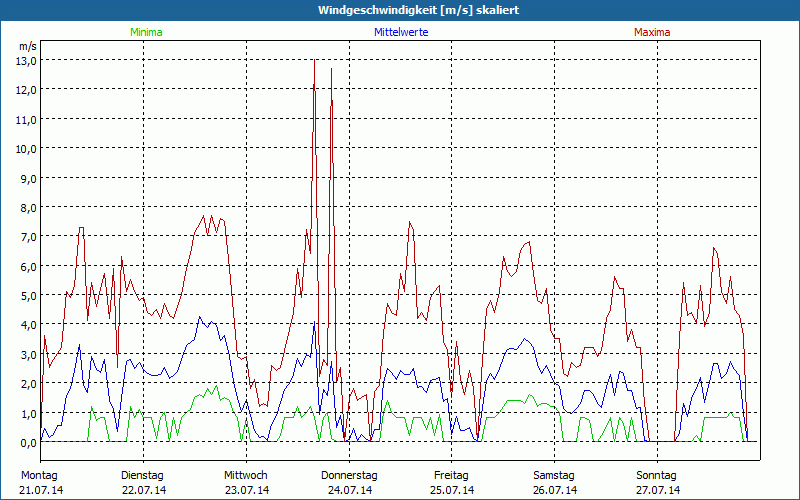Viewport: 800px width, 500px height.
Task: Click the 3,0 y-axis value
Action: pyautogui.click(x=29, y=355)
